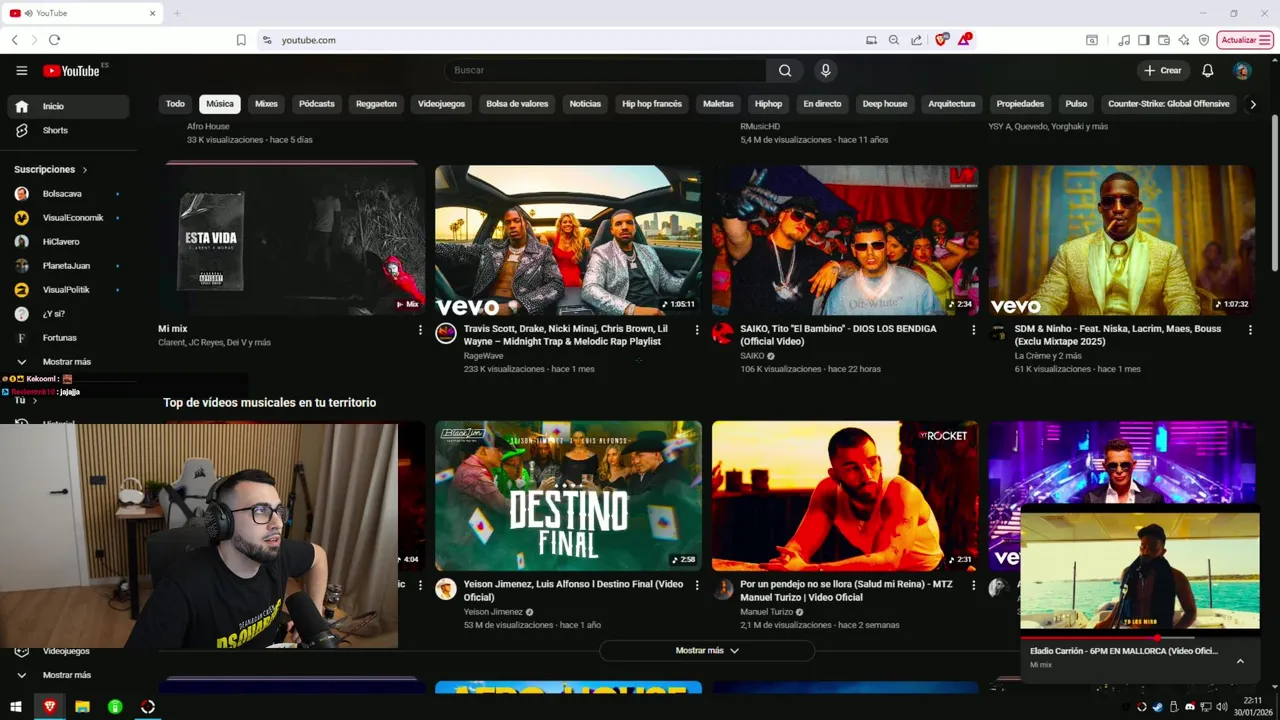Screen dimensions: 1280x720
Task: Select the Counter-Strike: Global Offensive chip
Action: coord(1168,104)
